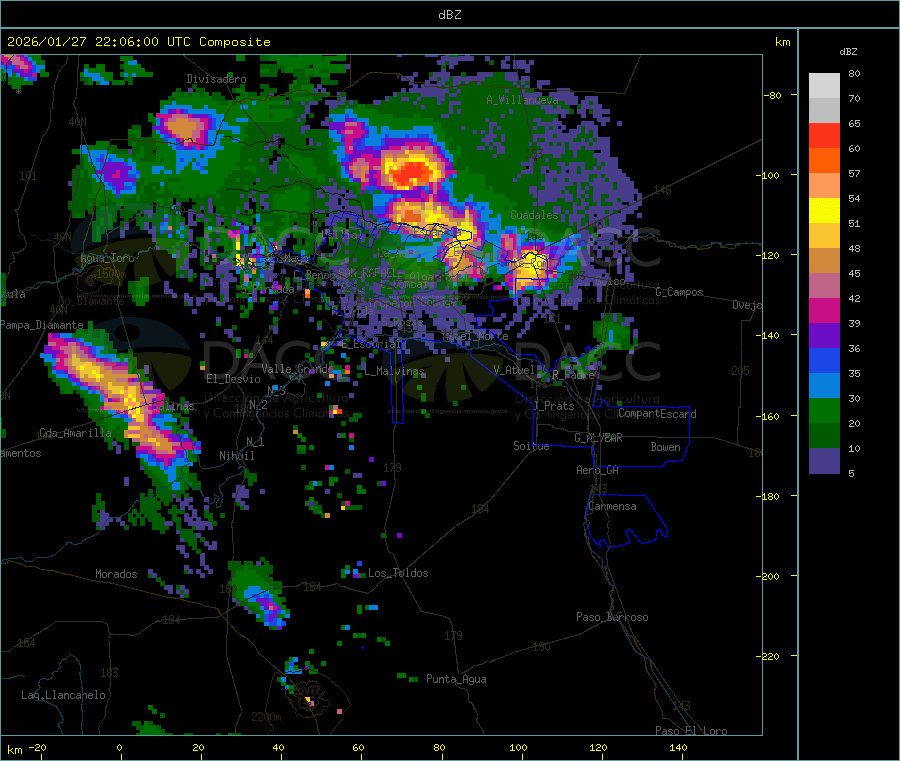This screenshot has height=761, width=900.
Task: Click the Bowen town label
Action: point(665,447)
